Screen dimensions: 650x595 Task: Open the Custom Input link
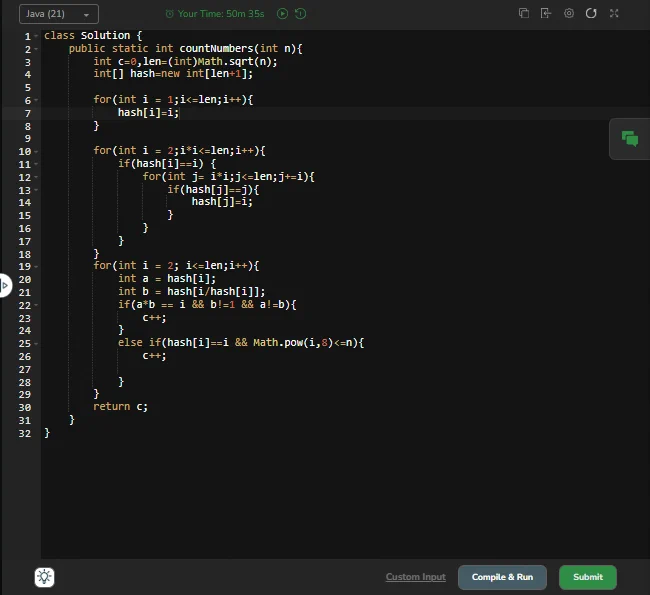coord(415,577)
